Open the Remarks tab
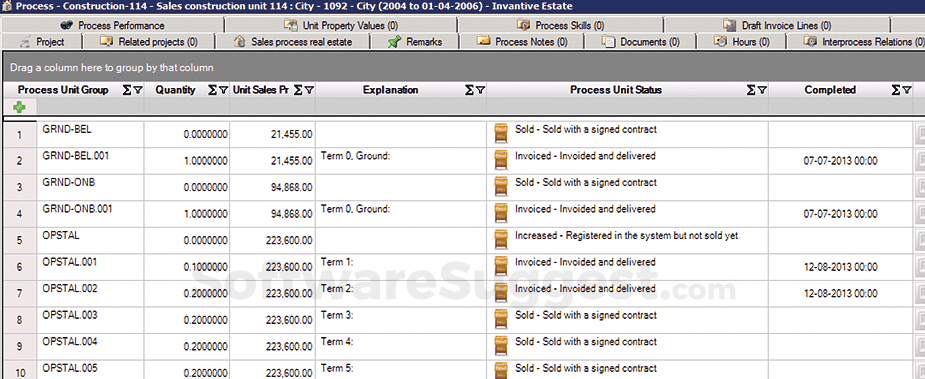Screen dimensions: 925x379 coord(415,42)
